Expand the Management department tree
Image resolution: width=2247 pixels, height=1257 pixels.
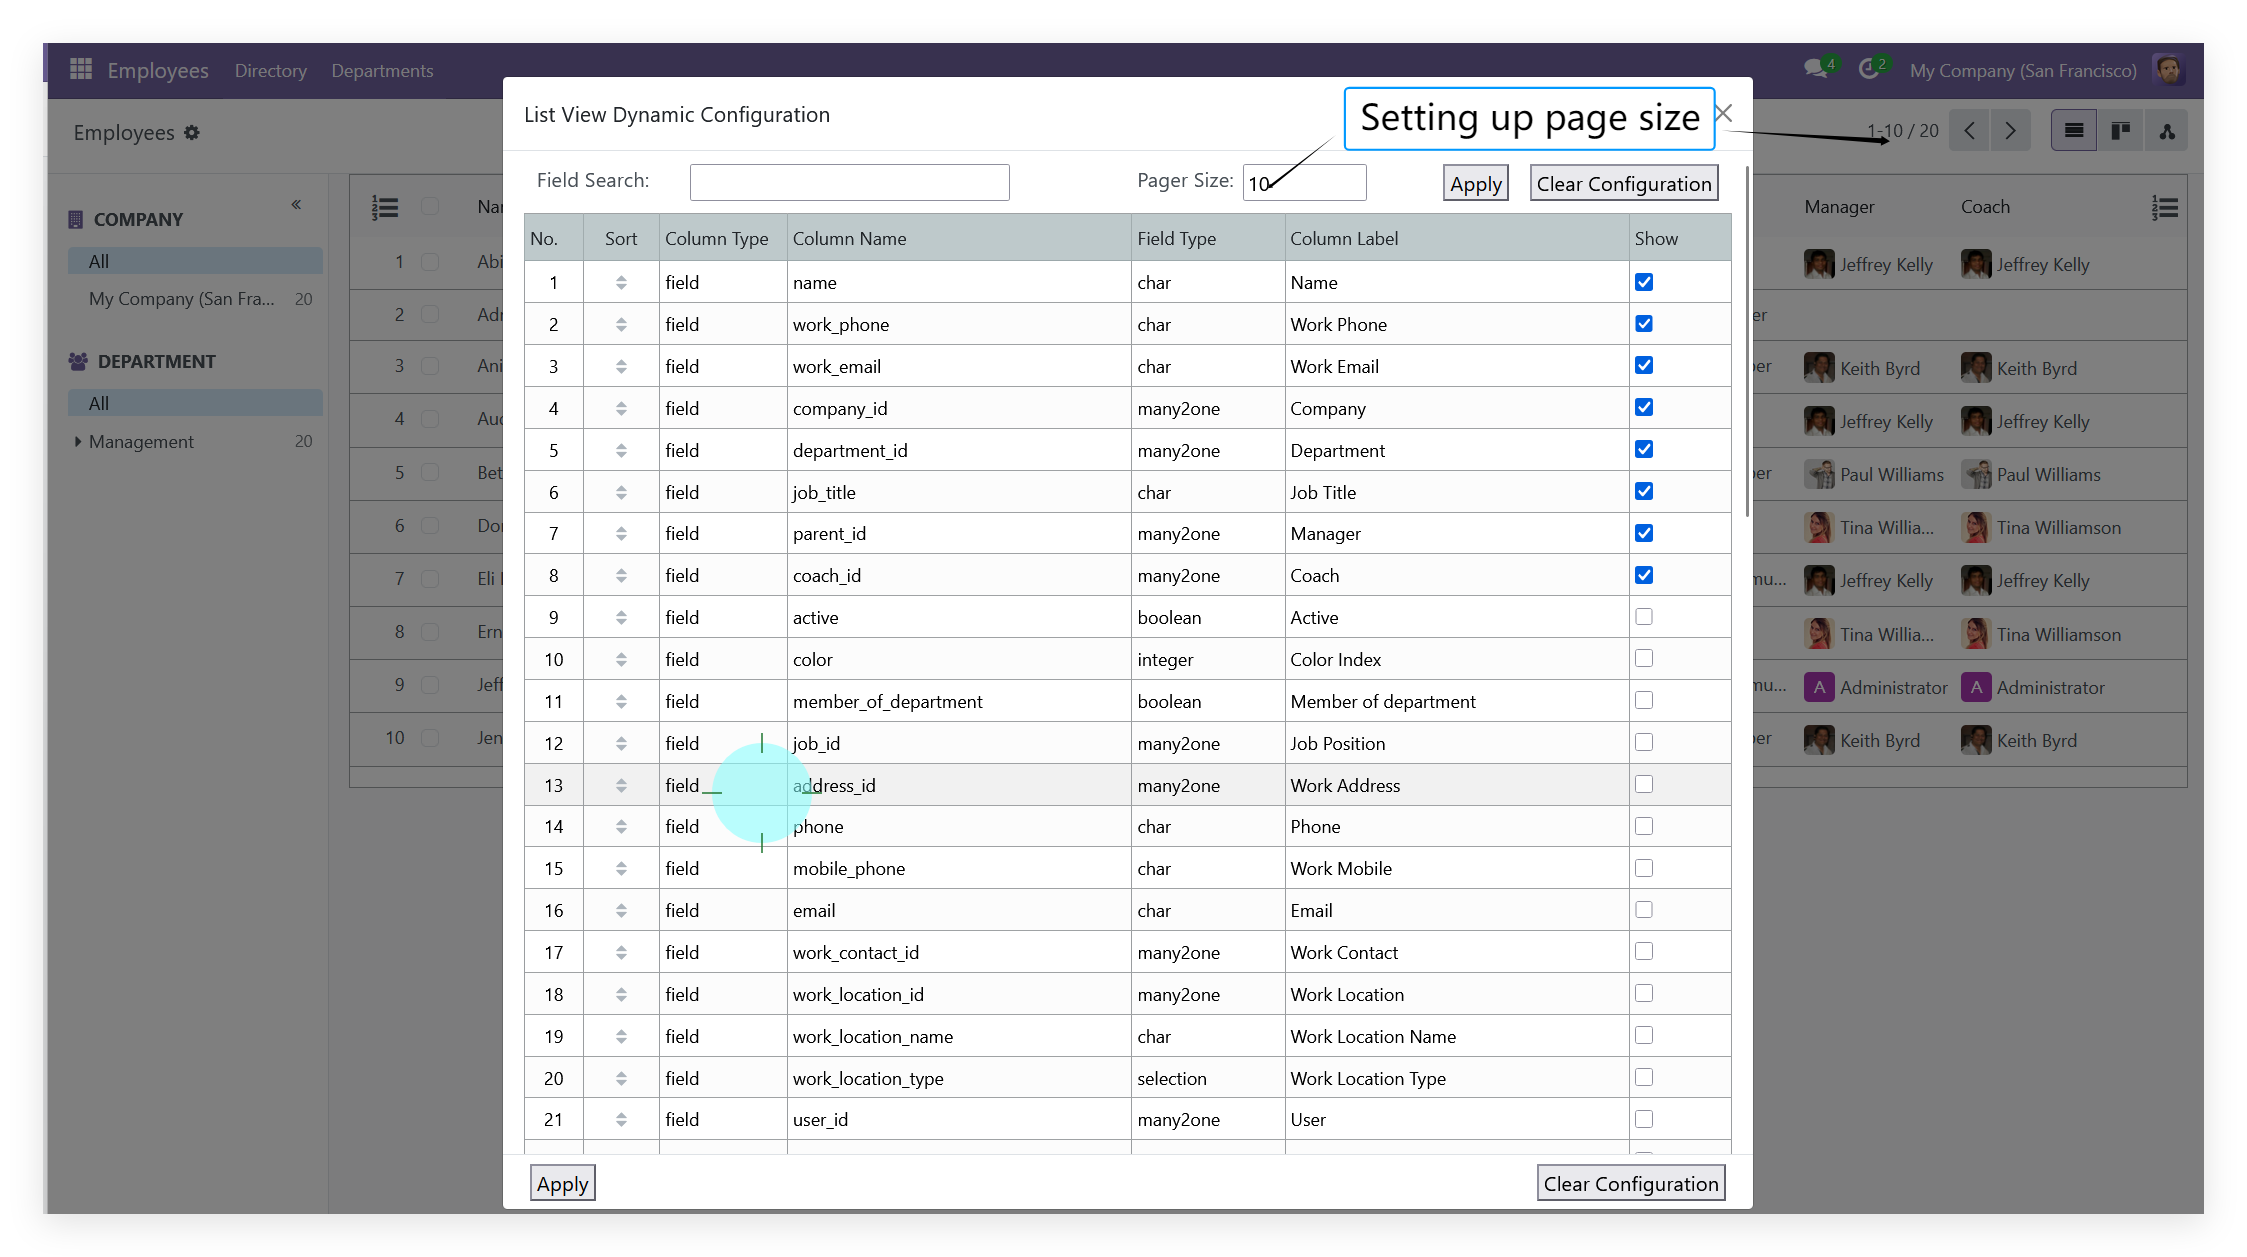tap(77, 441)
